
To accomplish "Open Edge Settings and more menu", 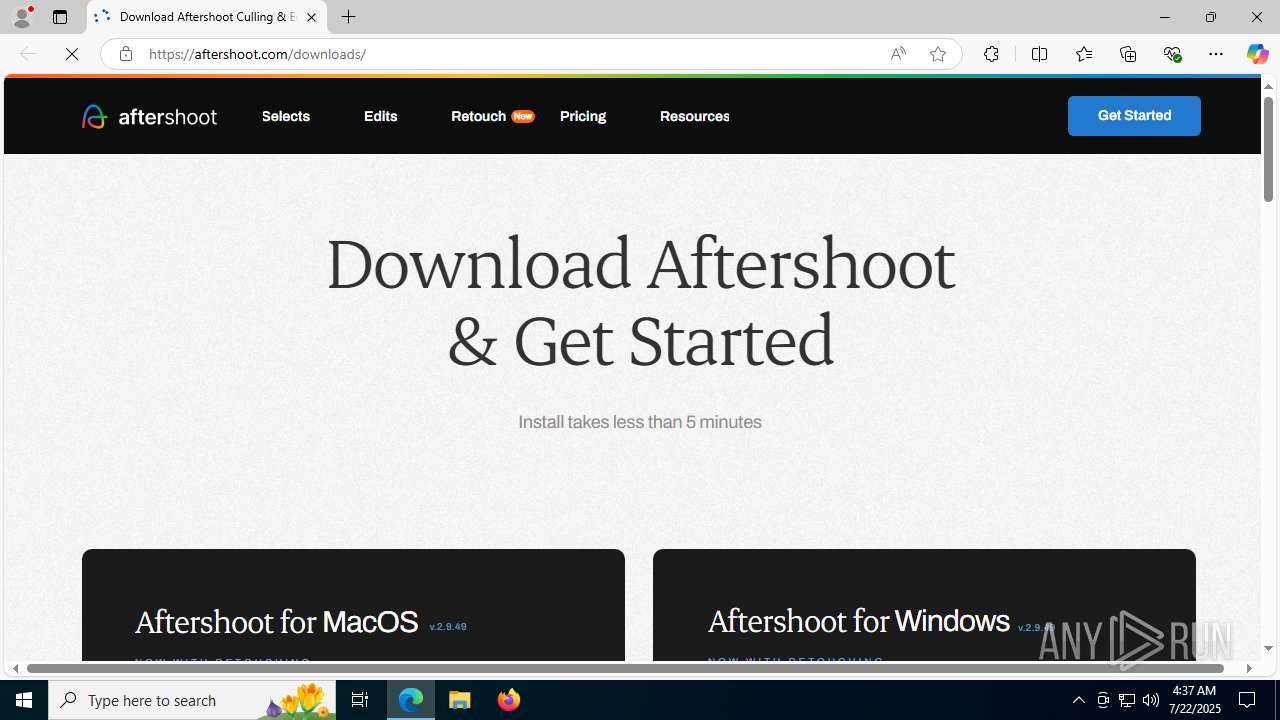I will click(1216, 54).
